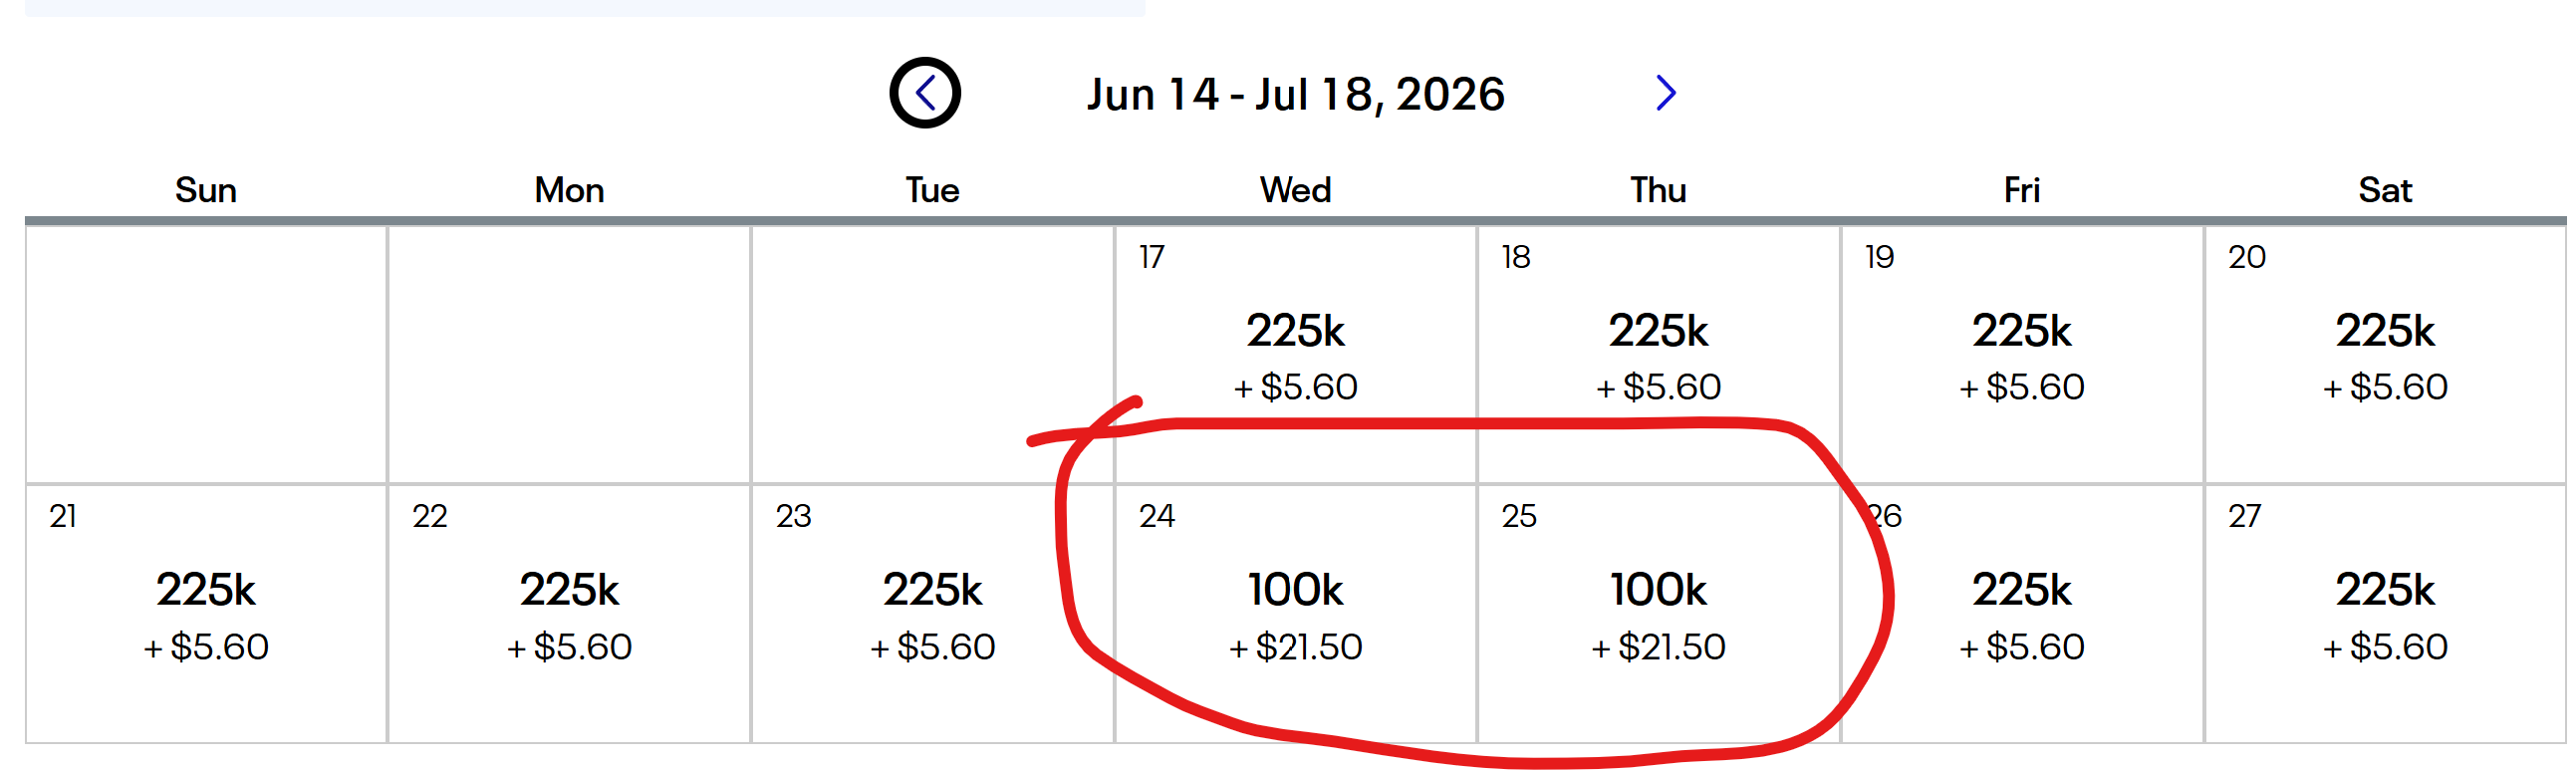Go to previous date range arrow
This screenshot has height=771, width=2576.
925,93
